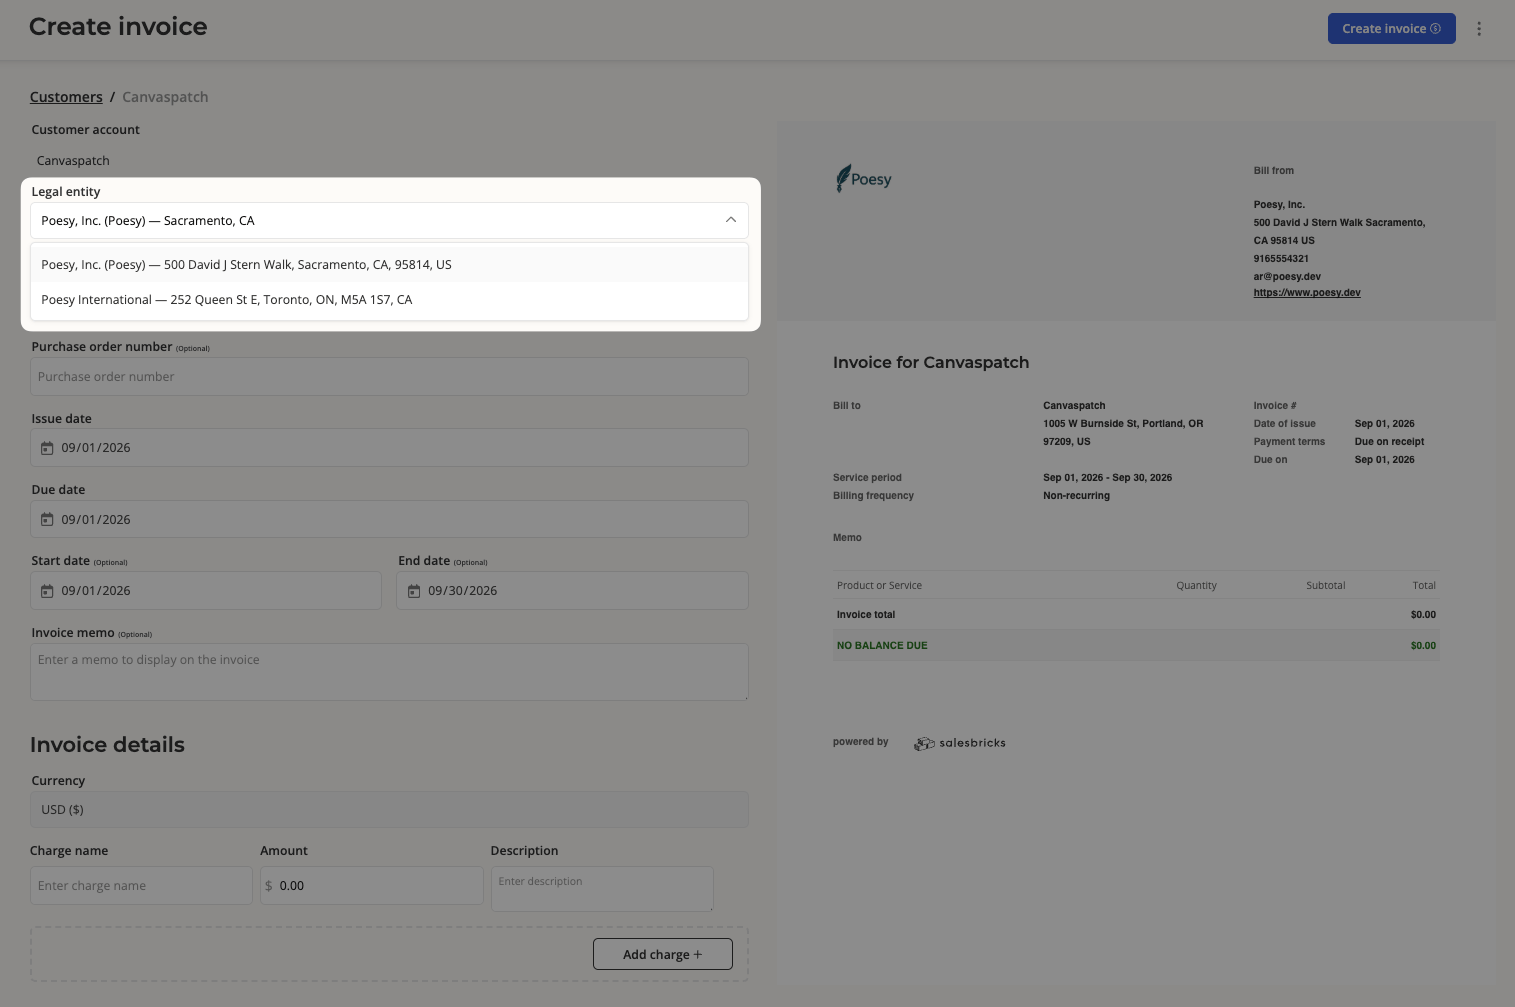This screenshot has height=1007, width=1515.
Task: Click the 'Invoice for Canvaspatch' heading
Action: click(x=931, y=363)
